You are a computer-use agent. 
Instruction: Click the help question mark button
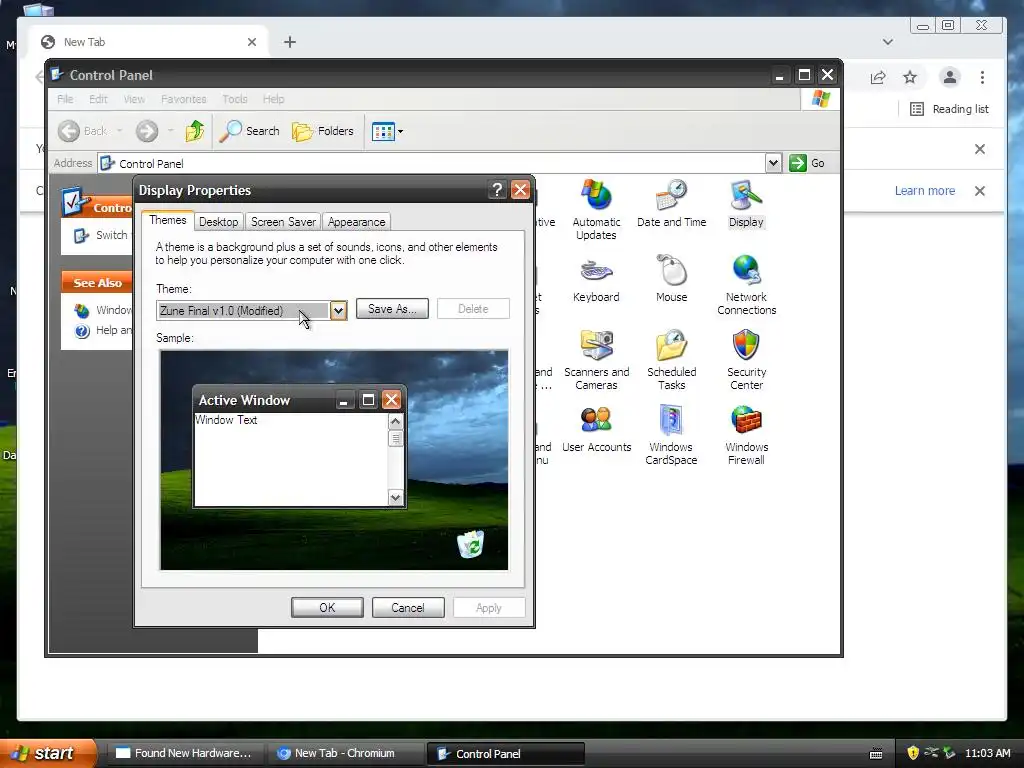pos(497,190)
